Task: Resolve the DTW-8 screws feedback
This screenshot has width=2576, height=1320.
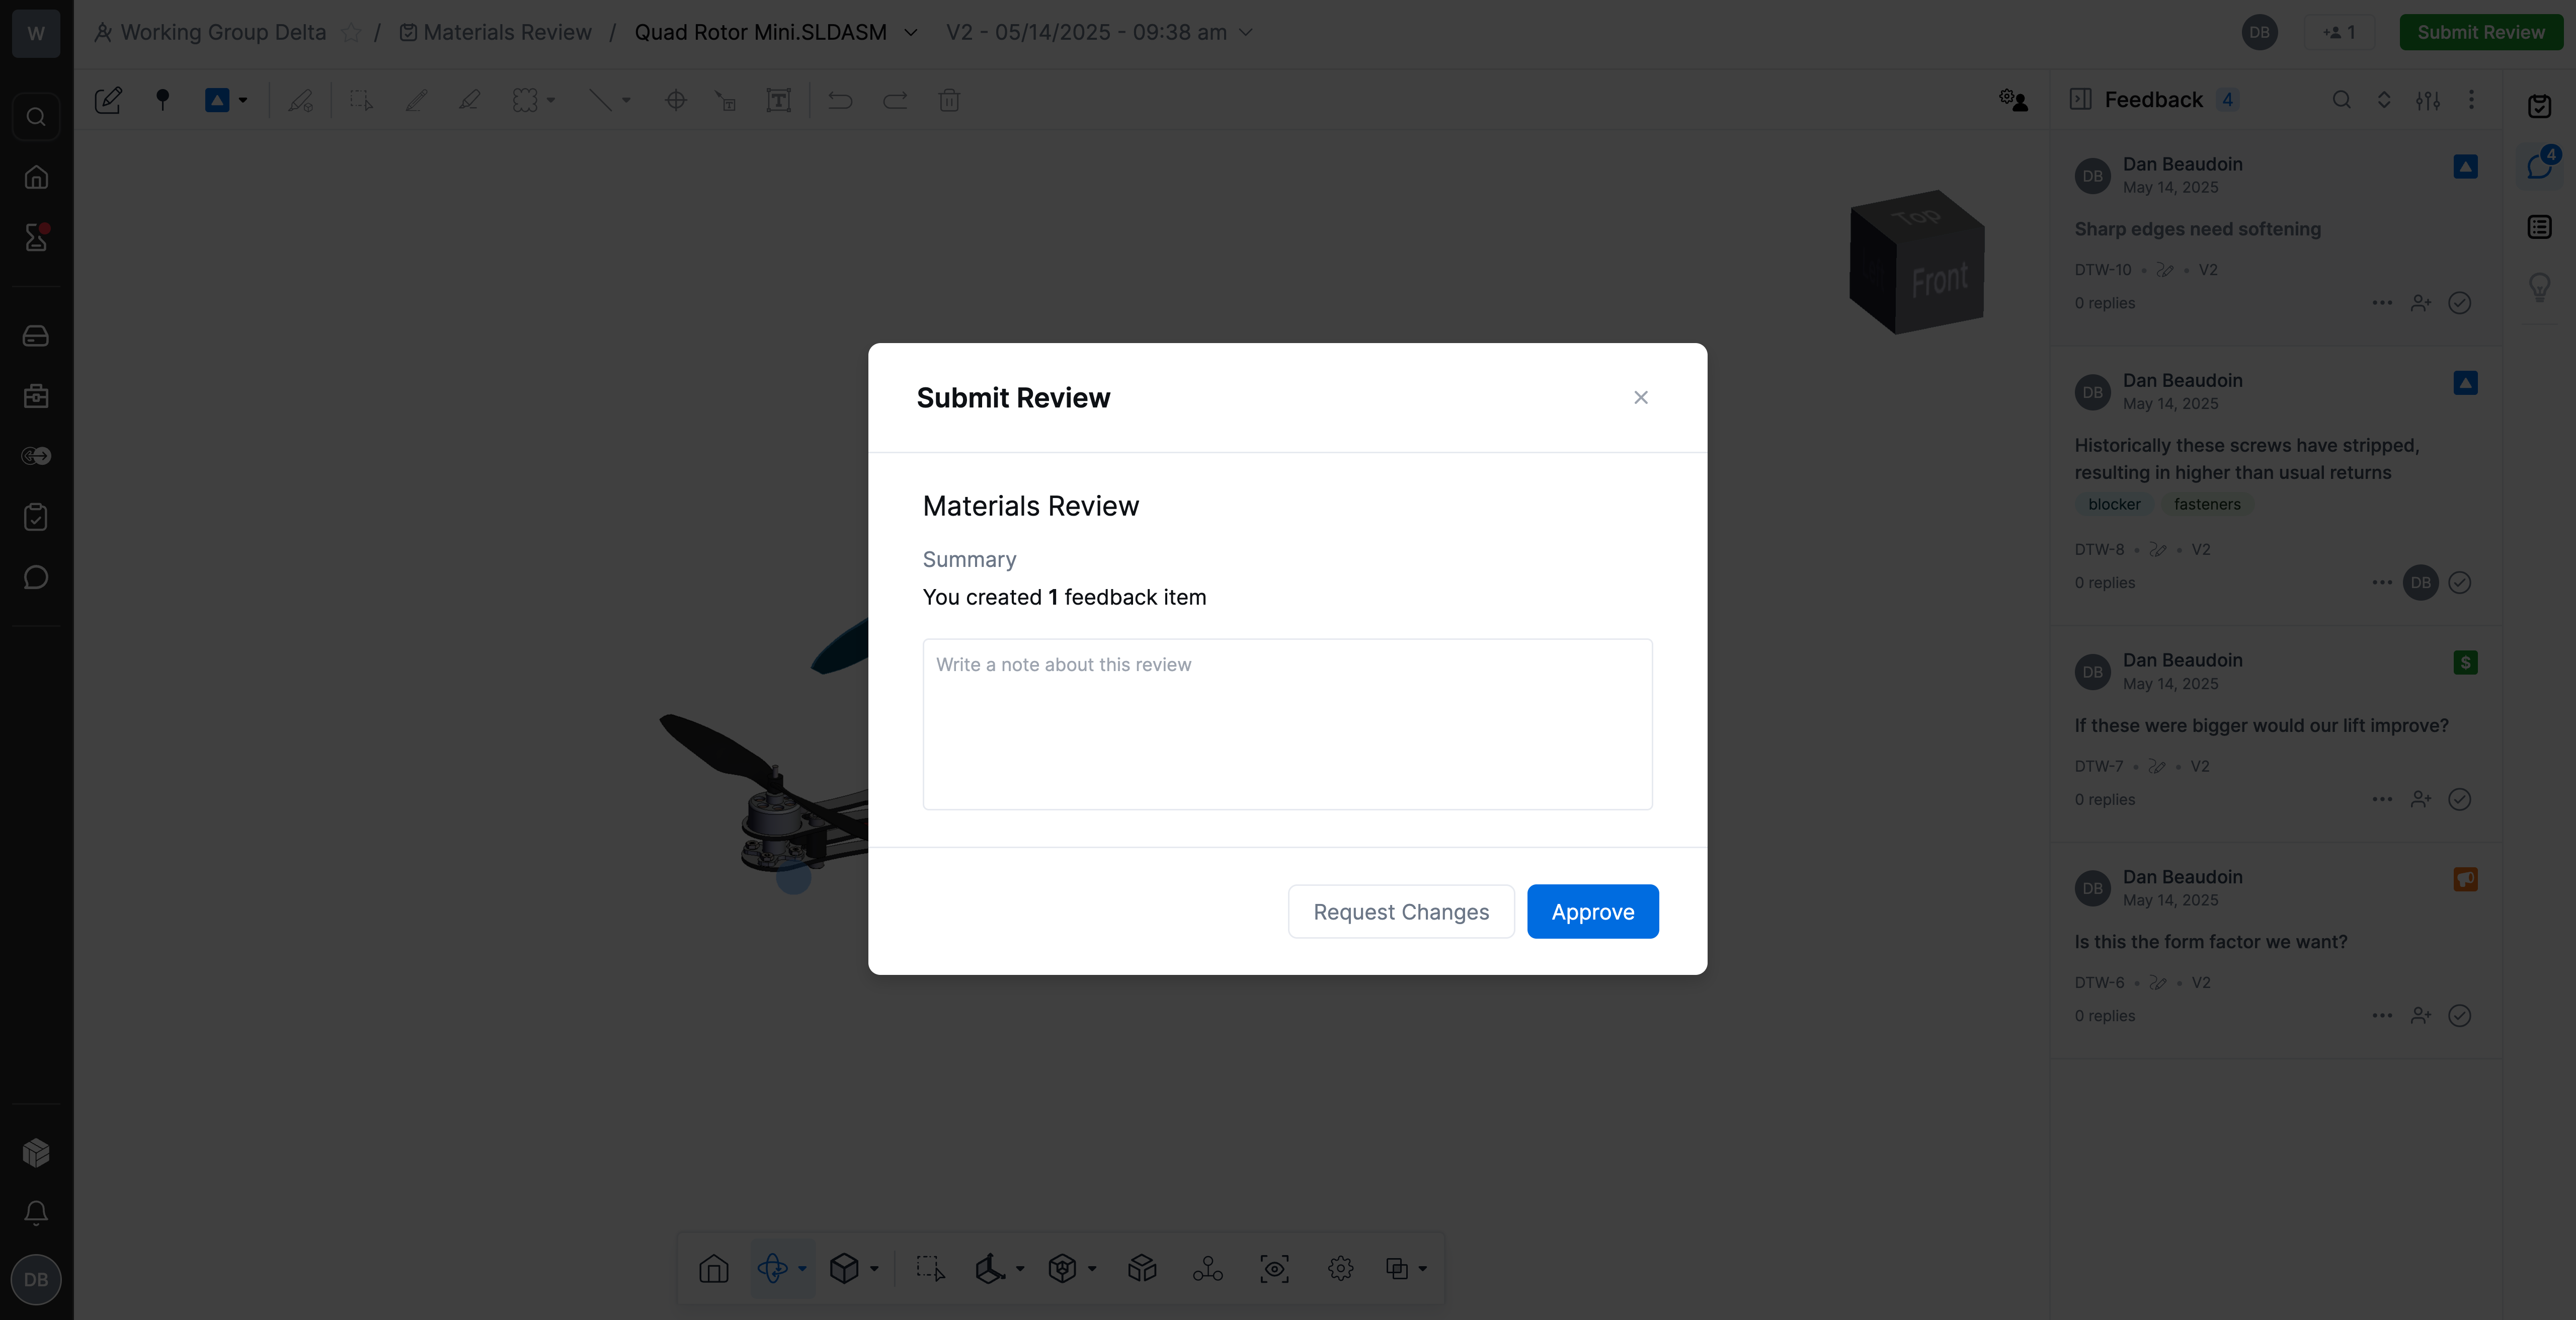Action: pyautogui.click(x=2460, y=583)
